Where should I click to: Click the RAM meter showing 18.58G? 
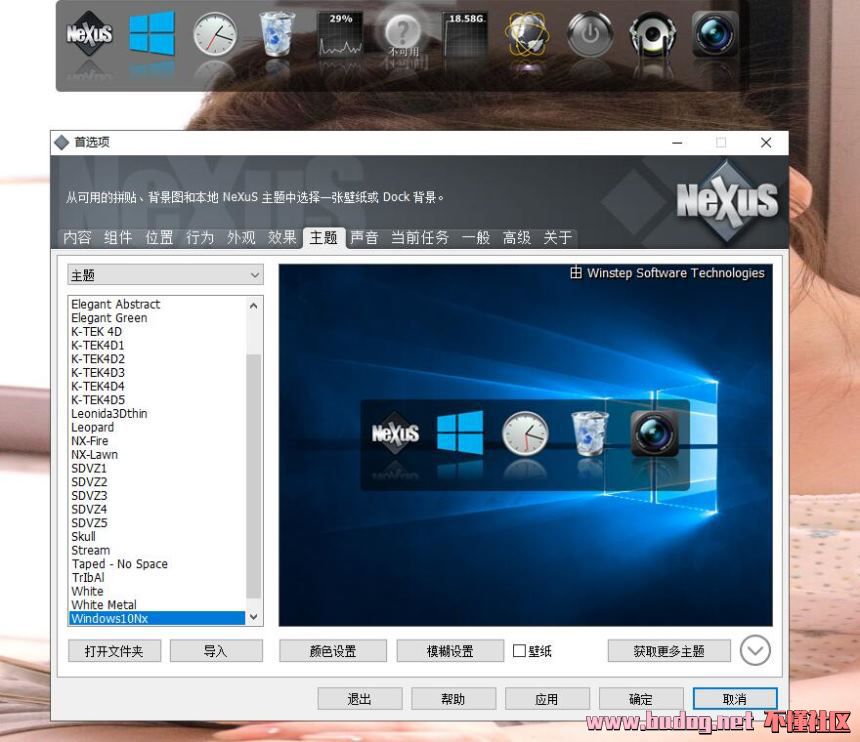(x=466, y=36)
